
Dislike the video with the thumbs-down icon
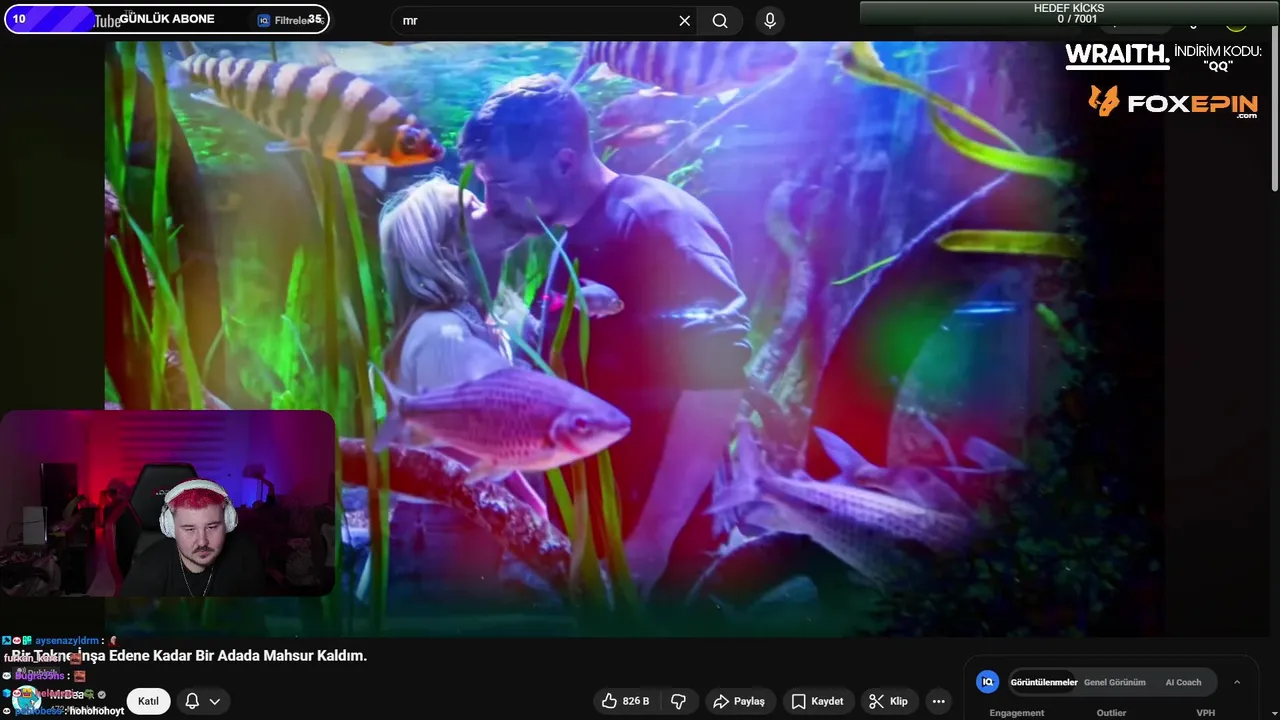pyautogui.click(x=678, y=701)
